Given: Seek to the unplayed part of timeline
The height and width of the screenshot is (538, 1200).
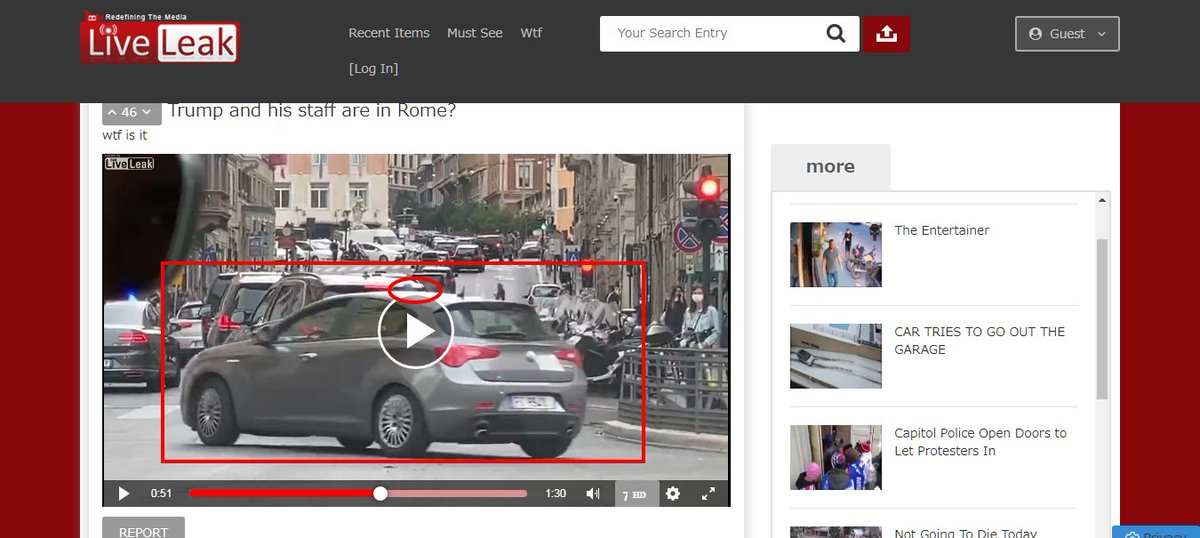Looking at the screenshot, I should (457, 493).
